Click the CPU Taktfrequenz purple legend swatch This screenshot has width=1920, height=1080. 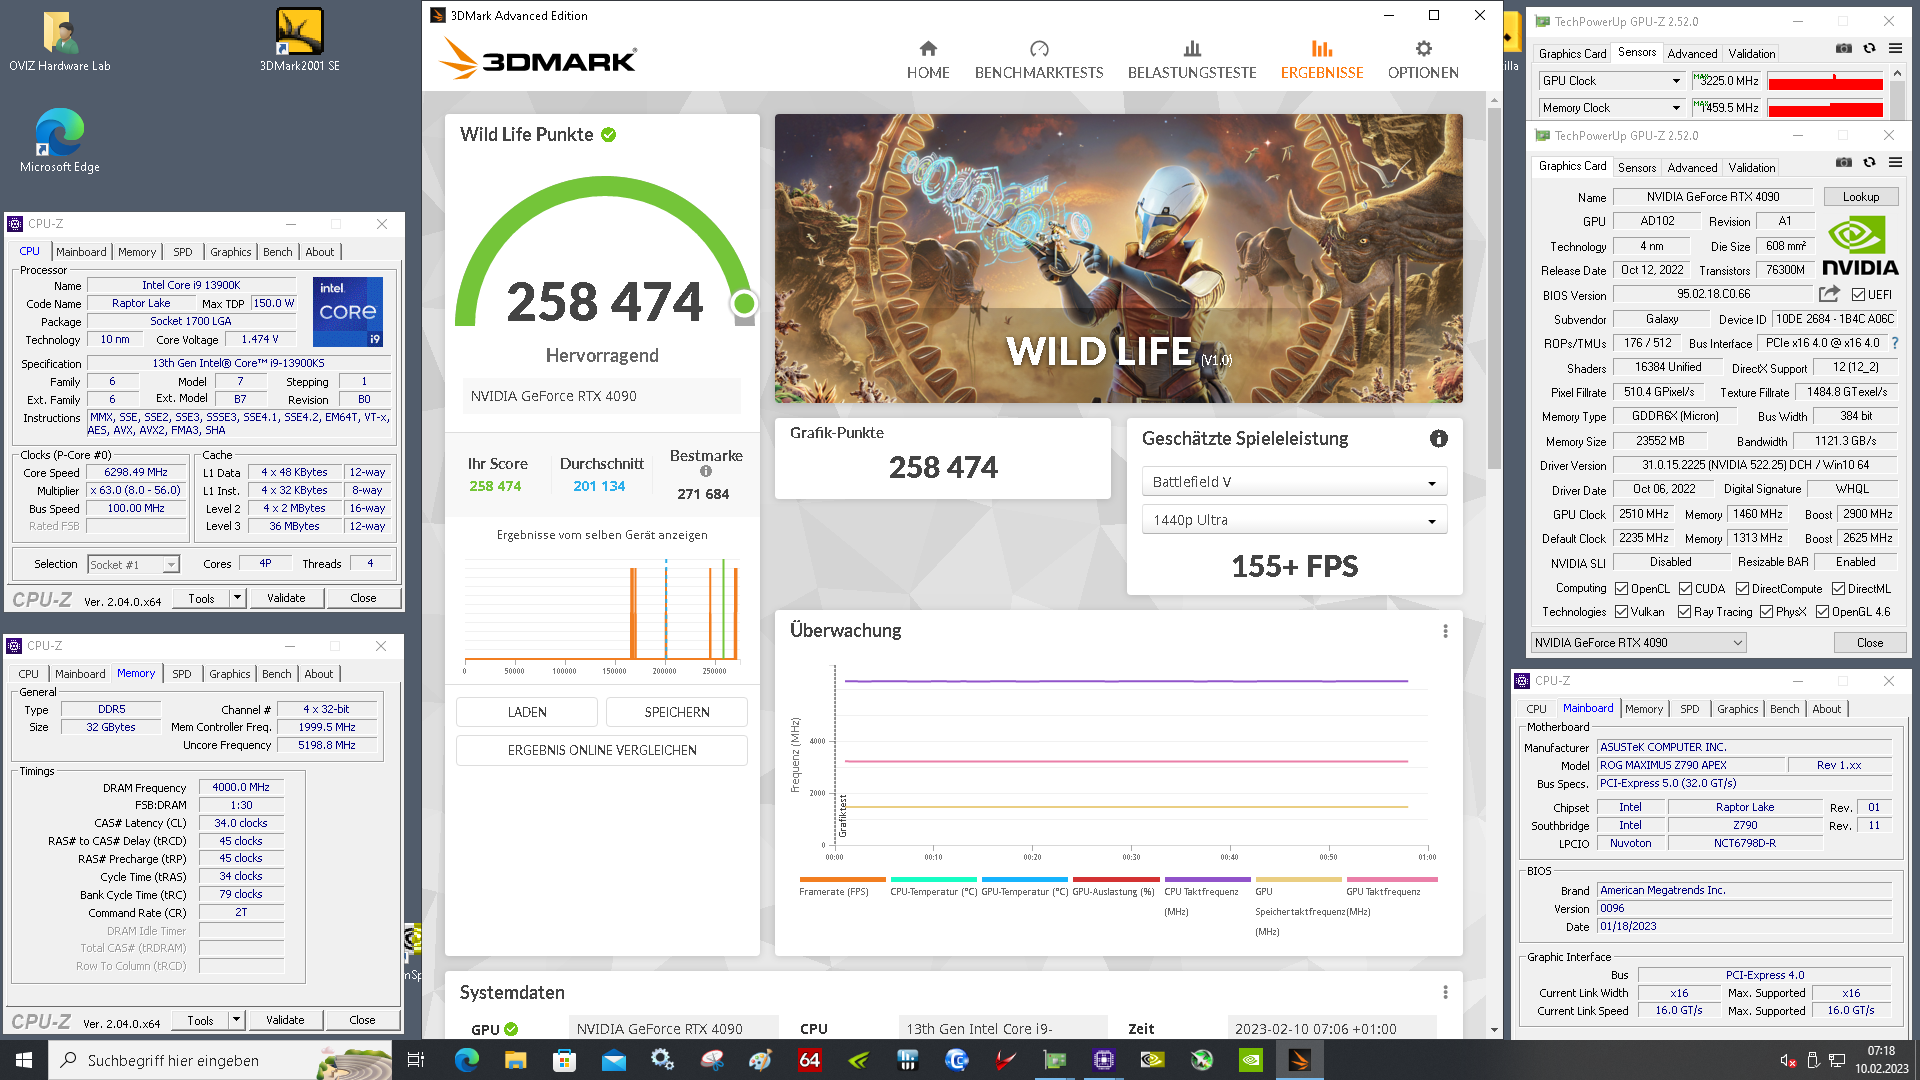point(1207,880)
